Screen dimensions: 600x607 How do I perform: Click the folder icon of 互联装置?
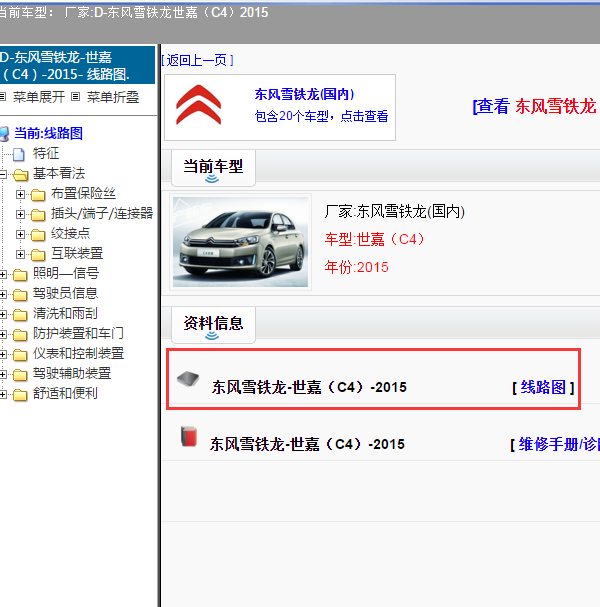(38, 255)
